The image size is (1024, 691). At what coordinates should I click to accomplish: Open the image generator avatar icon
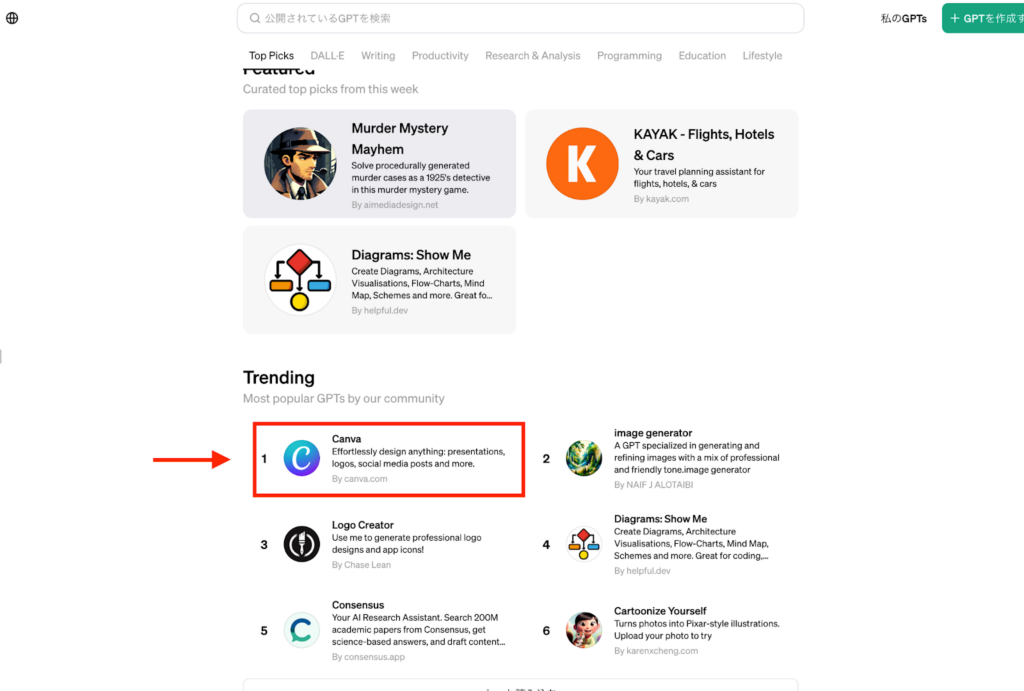[x=583, y=458]
